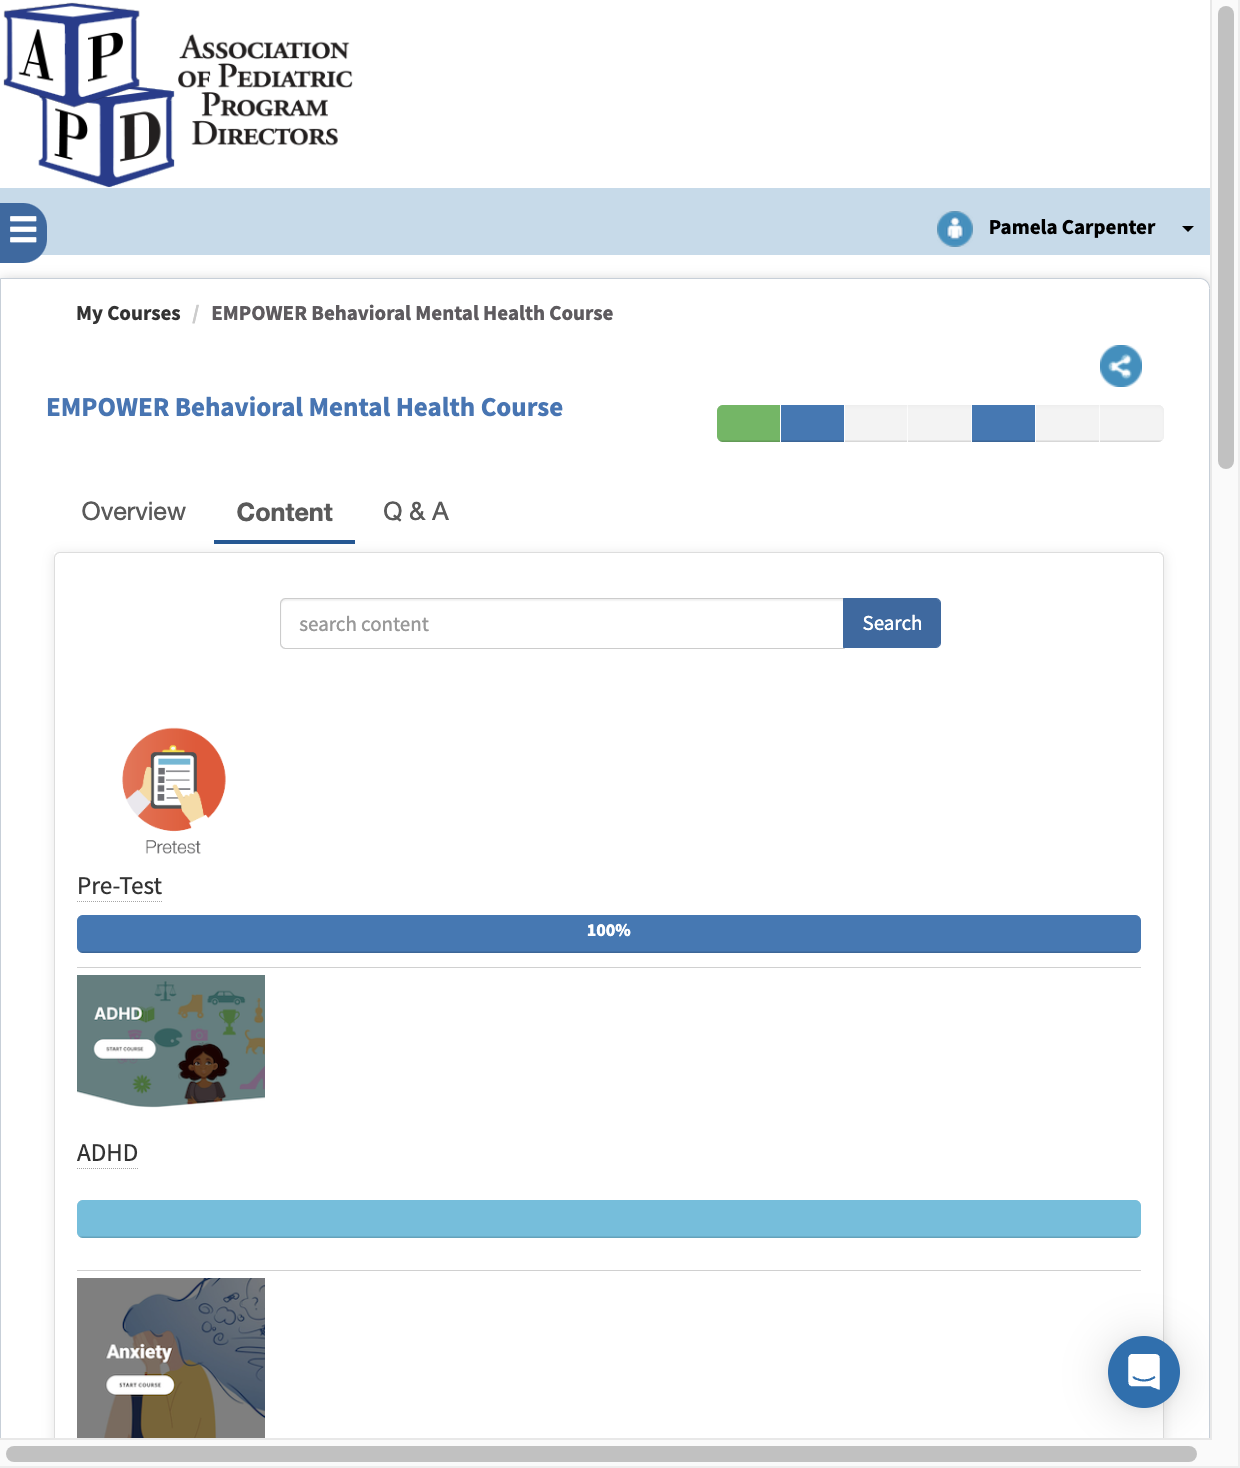Image resolution: width=1240 pixels, height=1468 pixels.
Task: Click the Pretest clipboard icon
Action: pyautogui.click(x=174, y=779)
